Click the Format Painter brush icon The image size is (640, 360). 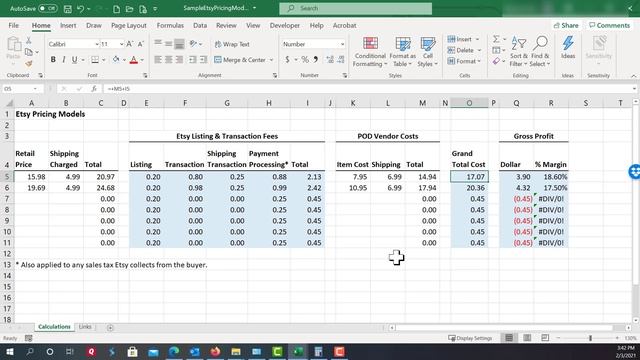[x=29, y=64]
